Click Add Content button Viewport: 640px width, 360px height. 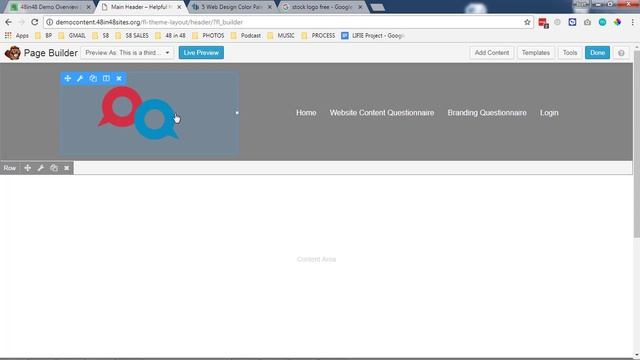tap(491, 53)
